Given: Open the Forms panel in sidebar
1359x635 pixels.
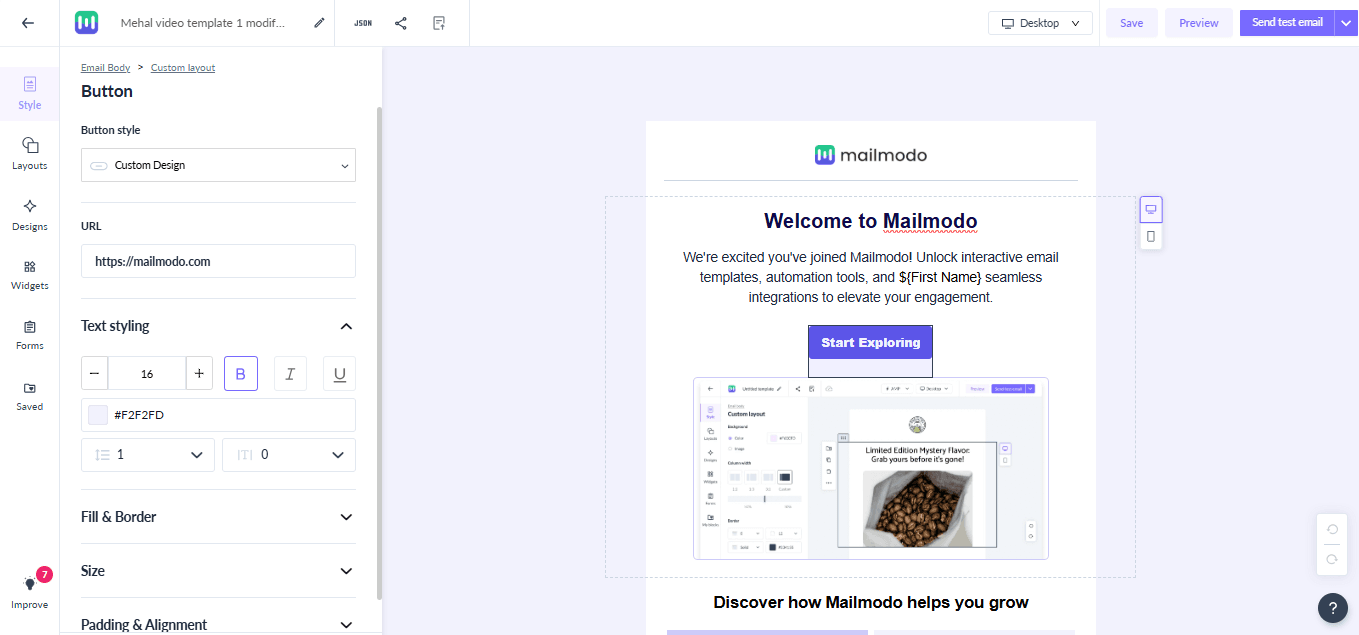Looking at the screenshot, I should coord(30,335).
